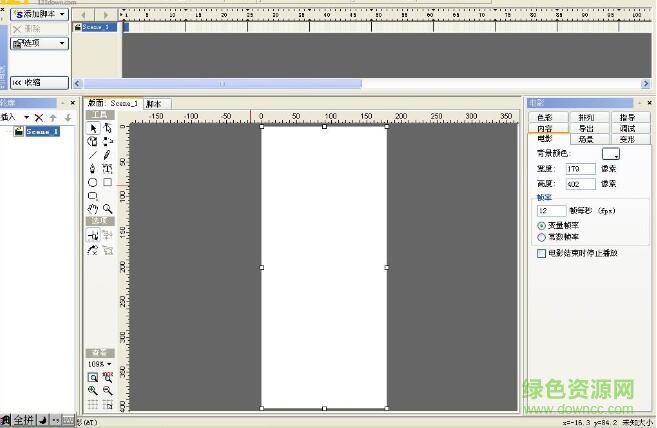Viewport: 657px width, 428px height.
Task: Select the Hand pan tool
Action: [x=93, y=209]
